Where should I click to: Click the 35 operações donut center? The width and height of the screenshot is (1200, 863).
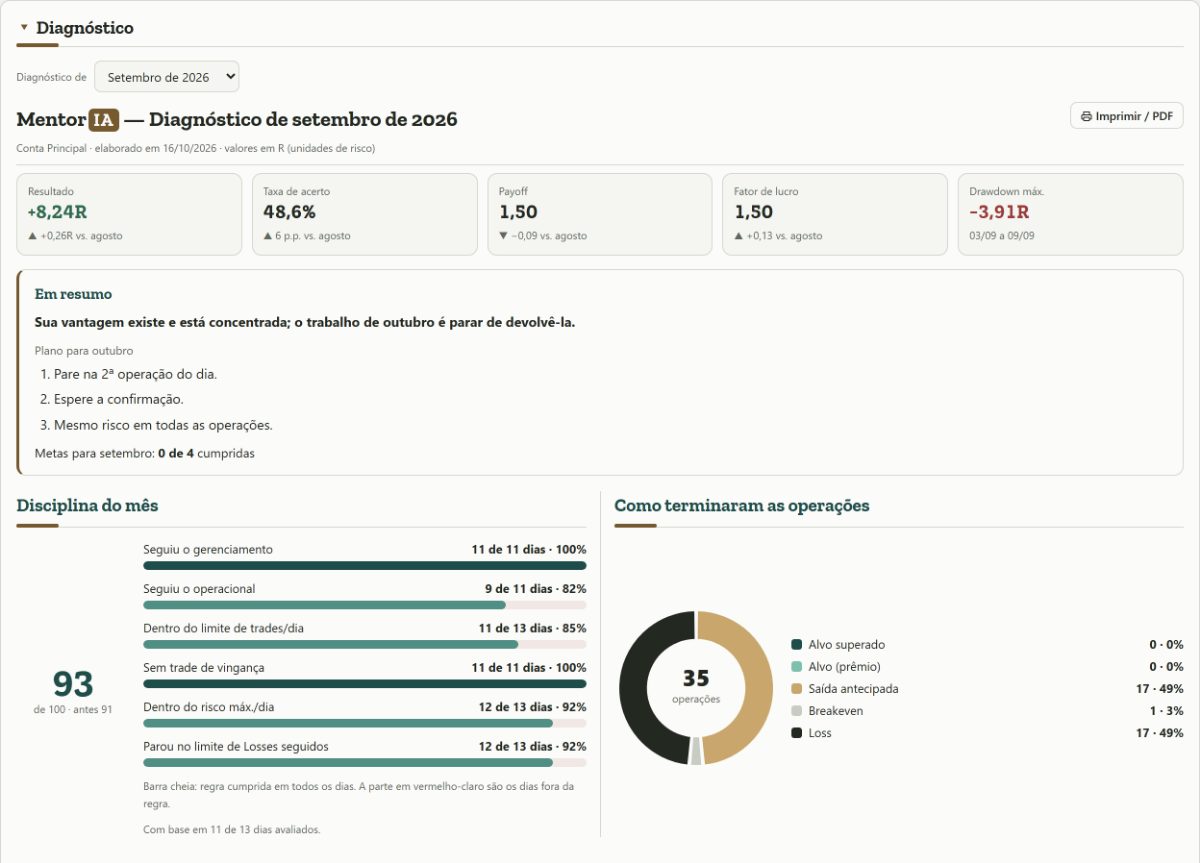pyautogui.click(x=696, y=686)
